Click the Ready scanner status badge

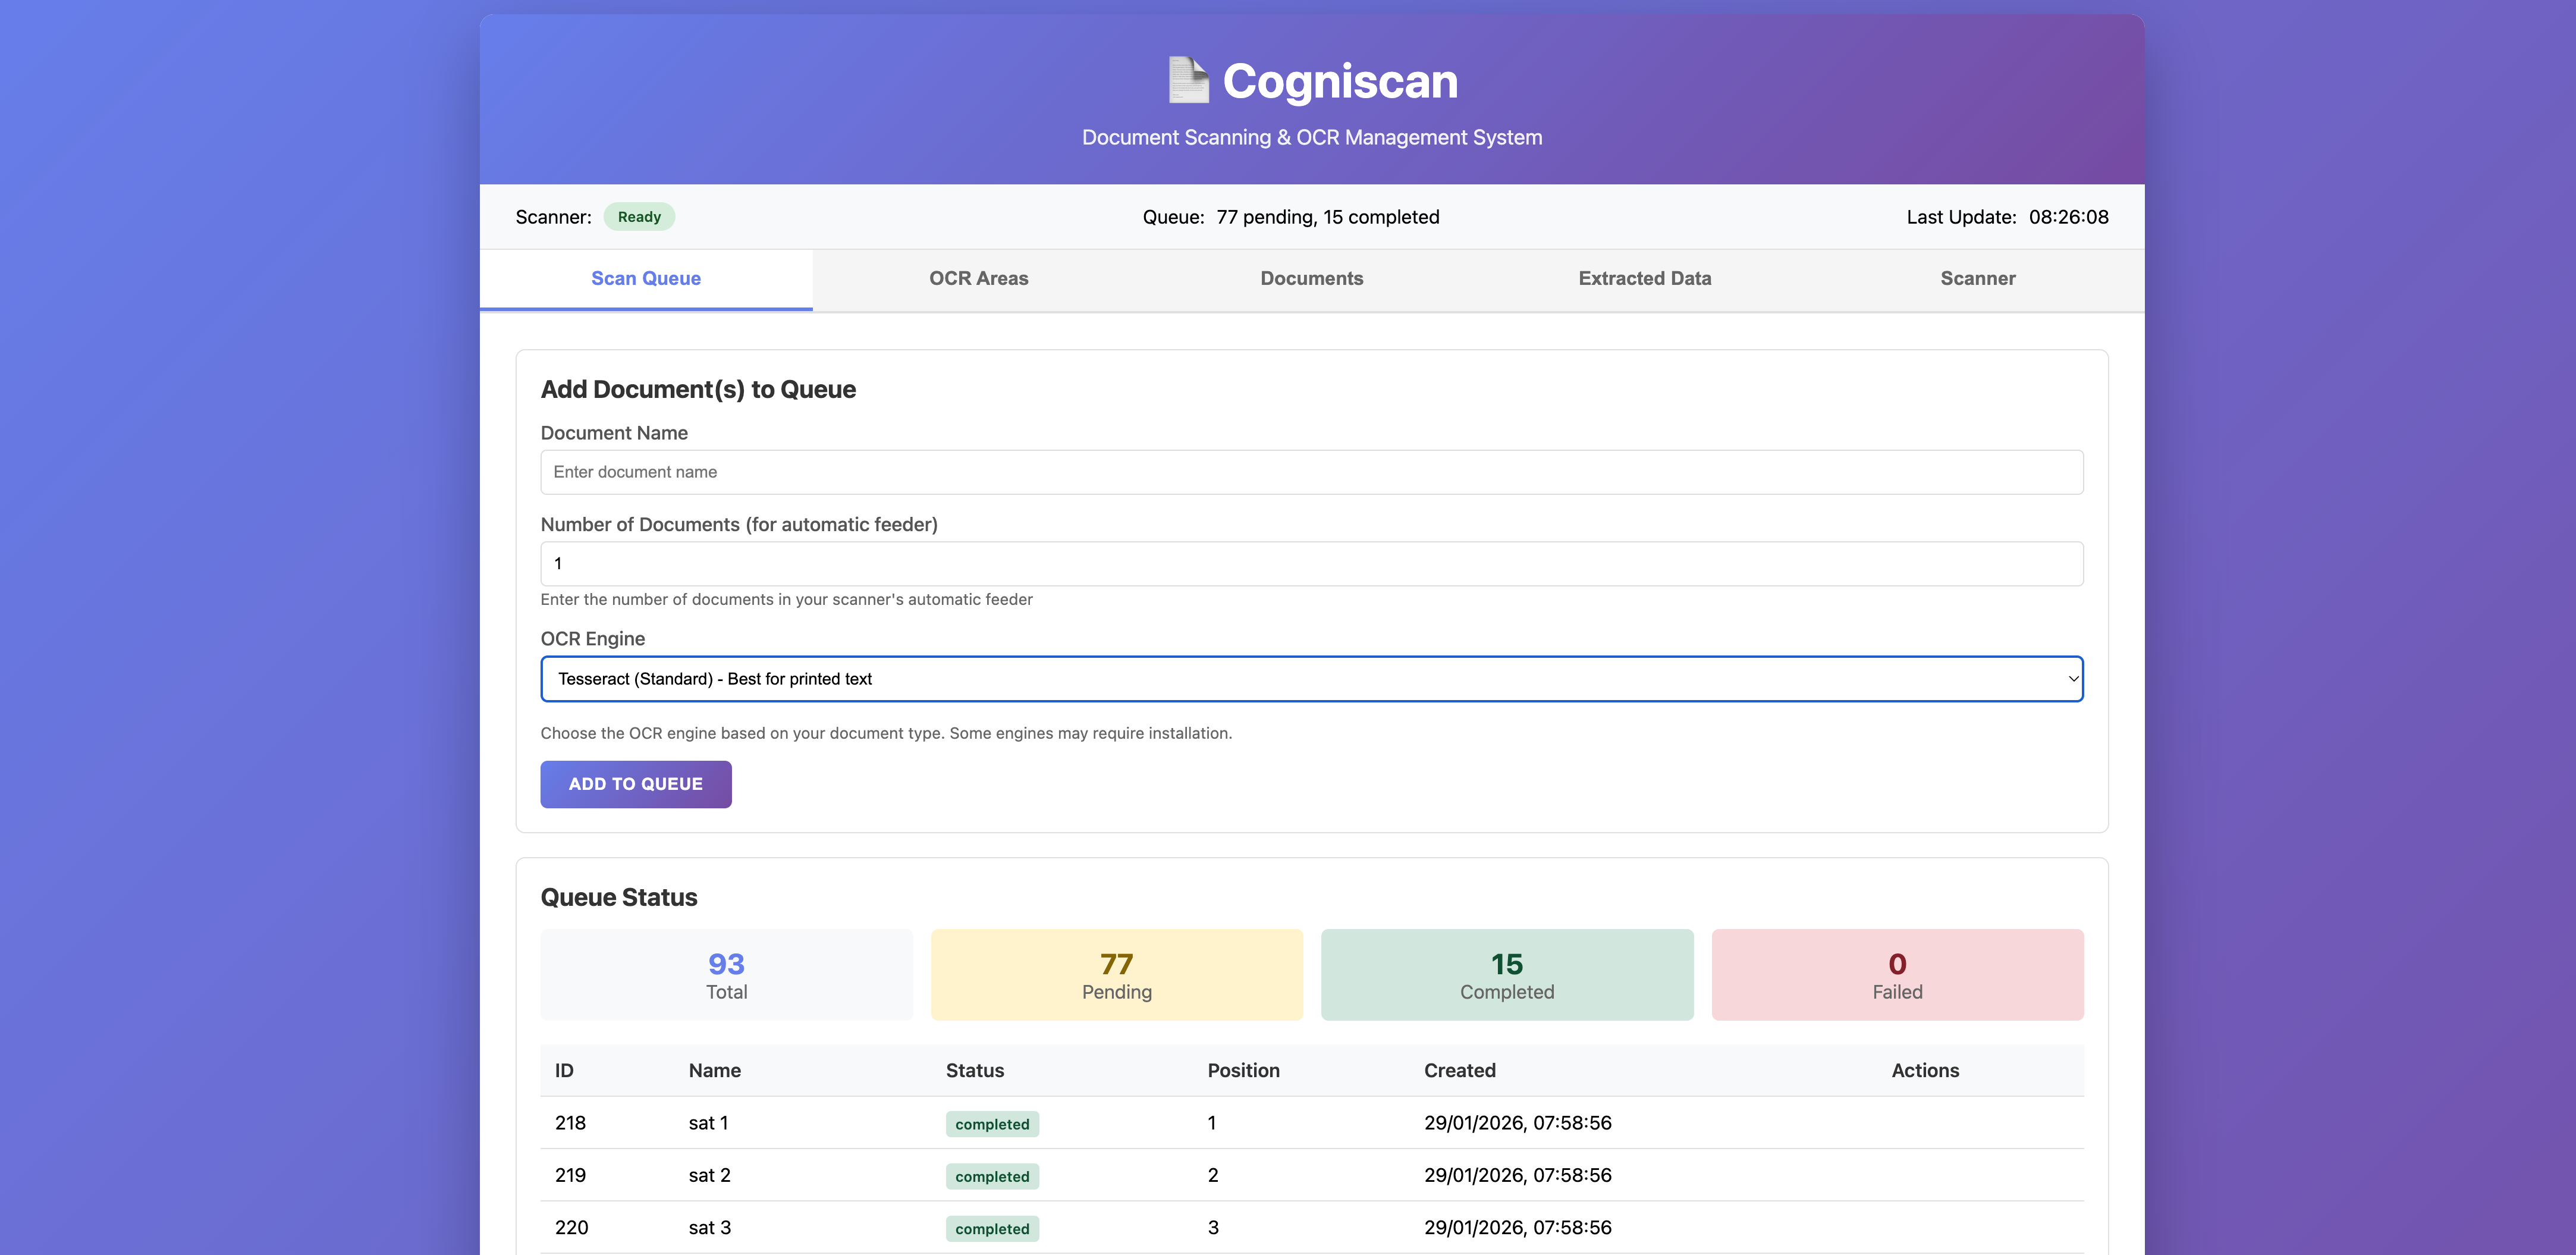point(639,217)
